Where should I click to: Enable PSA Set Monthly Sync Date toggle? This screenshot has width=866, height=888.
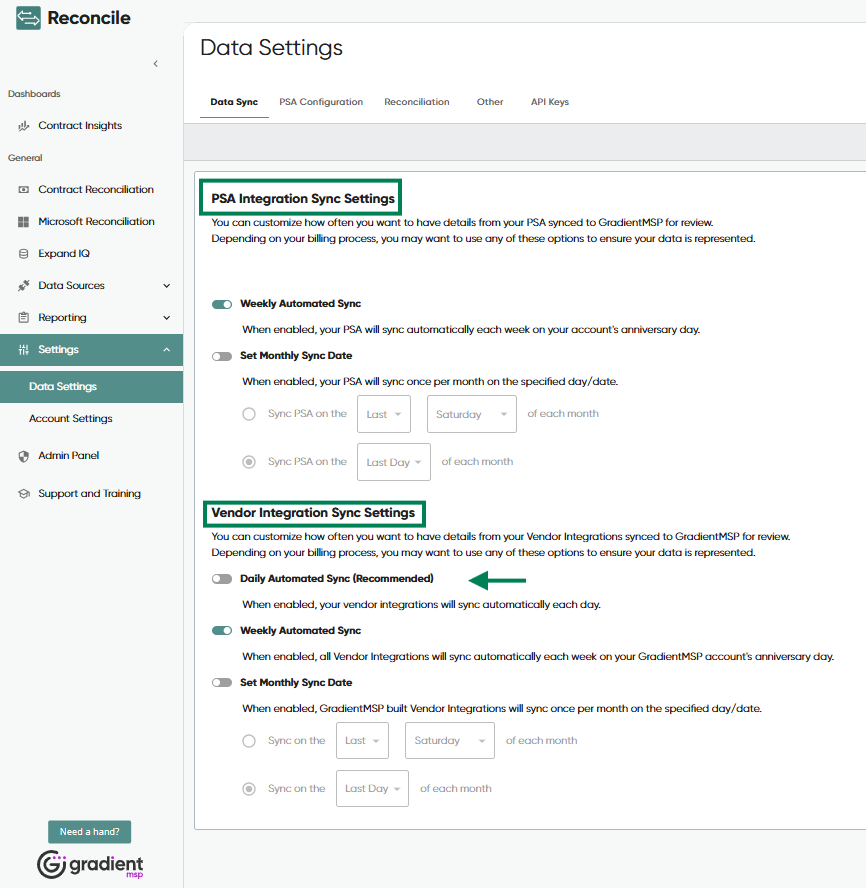(222, 356)
